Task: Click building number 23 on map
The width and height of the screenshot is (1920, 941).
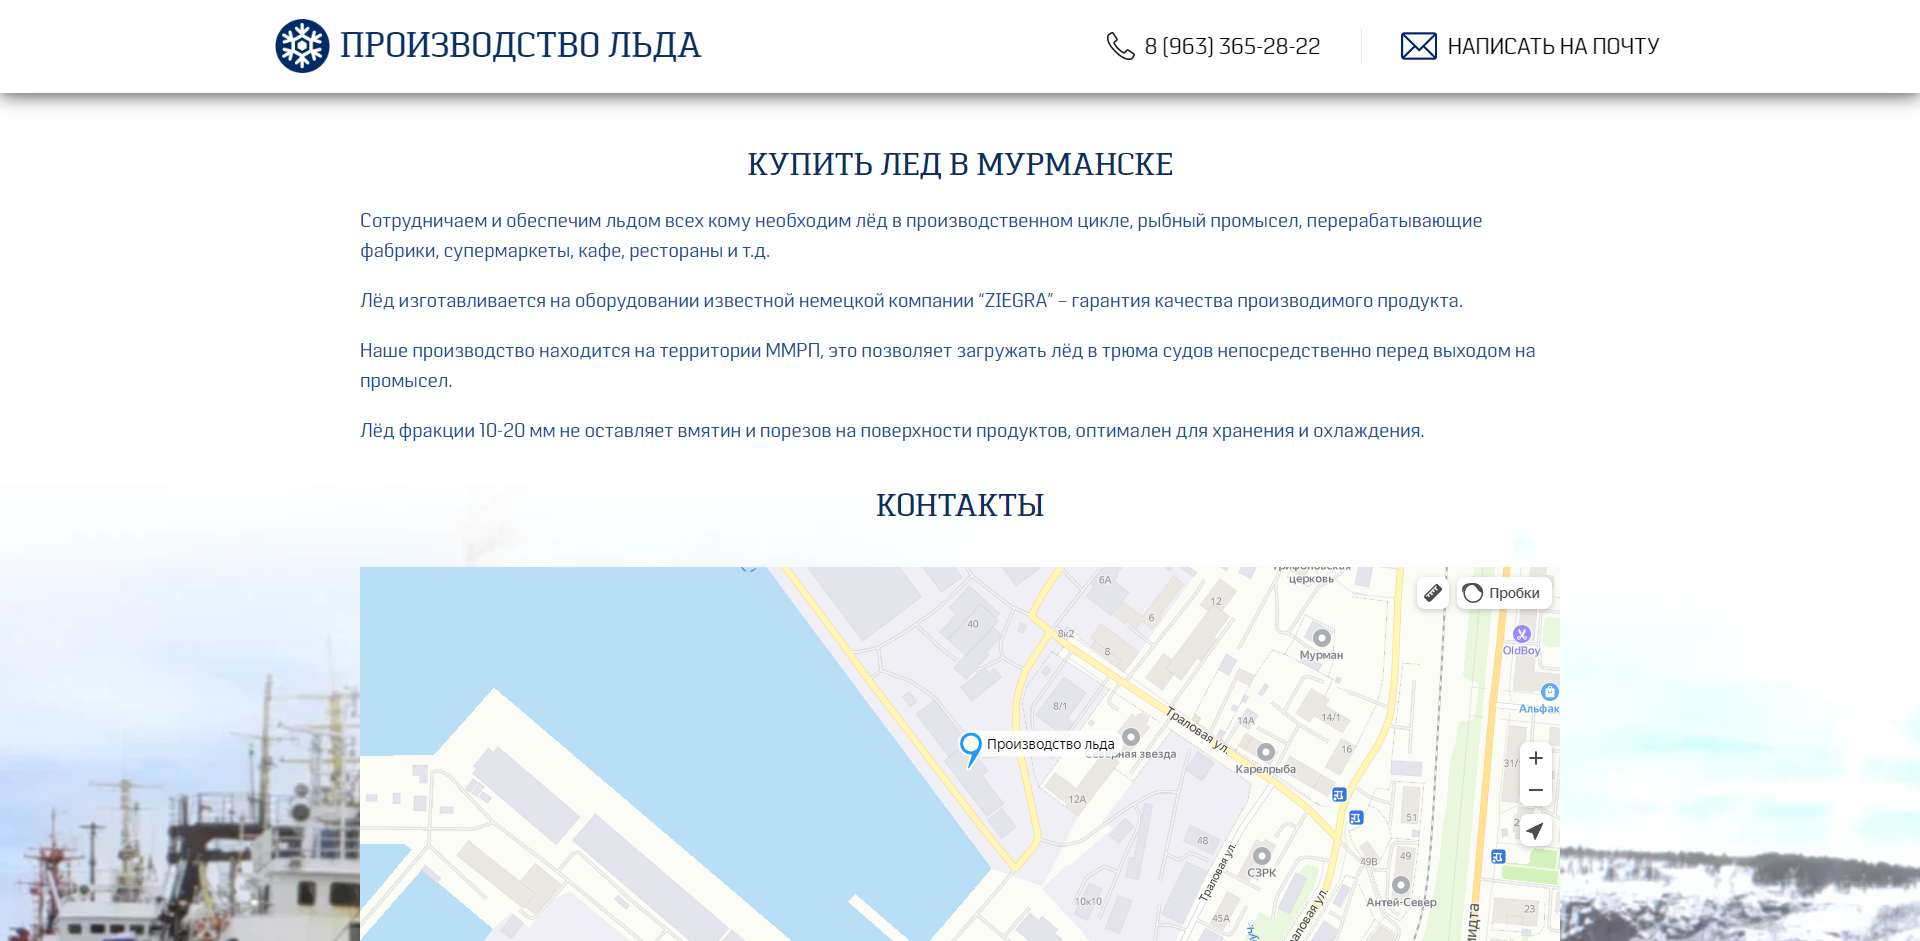Action: 1530,909
